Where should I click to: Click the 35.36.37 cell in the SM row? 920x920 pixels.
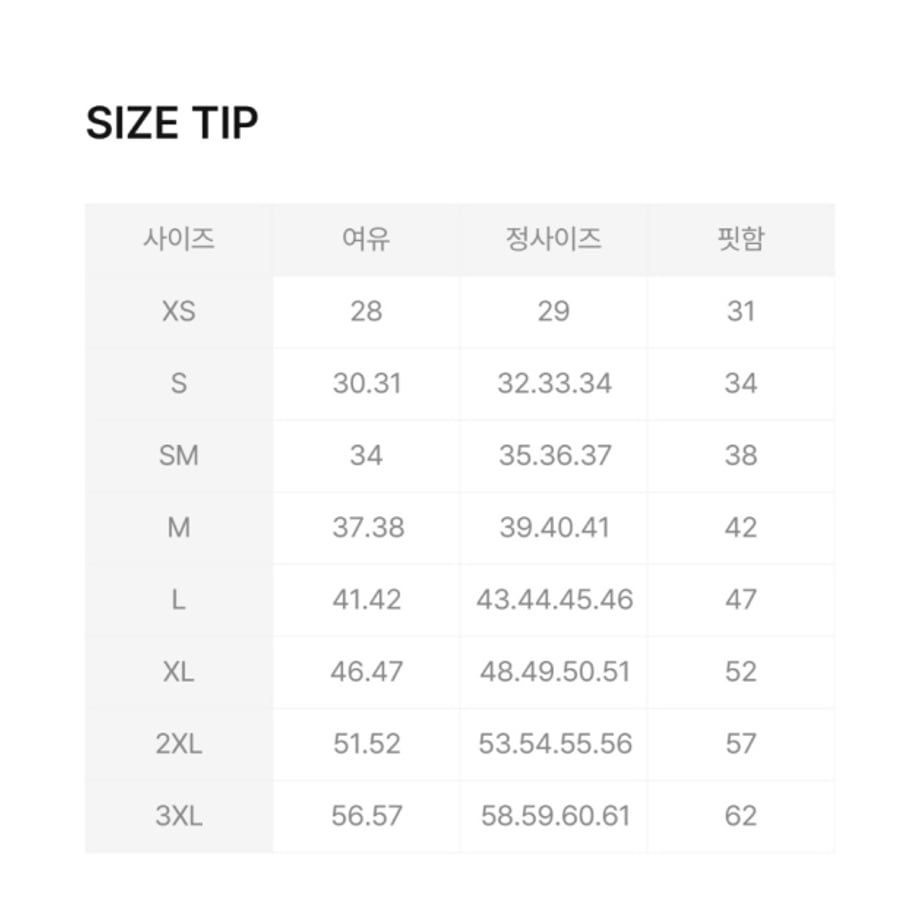[x=554, y=456]
